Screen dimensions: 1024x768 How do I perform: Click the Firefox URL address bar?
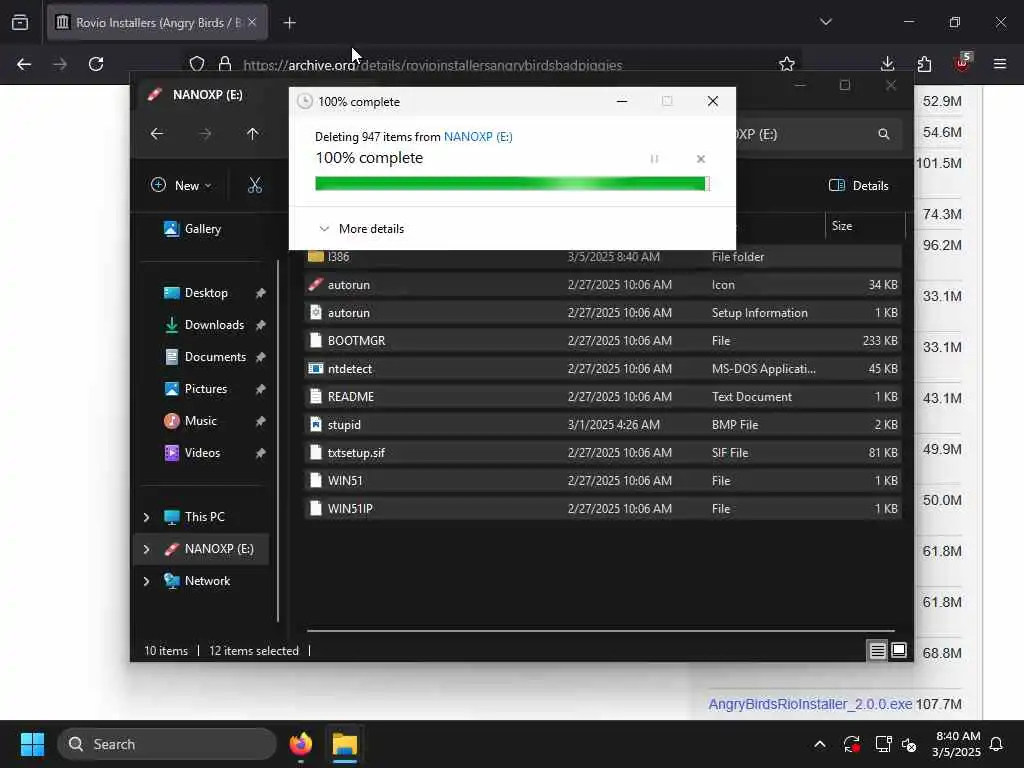point(491,64)
